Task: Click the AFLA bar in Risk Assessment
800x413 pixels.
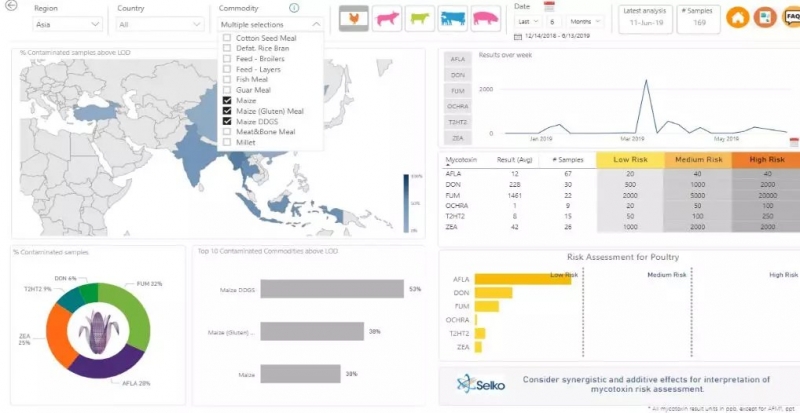Action: (523, 279)
